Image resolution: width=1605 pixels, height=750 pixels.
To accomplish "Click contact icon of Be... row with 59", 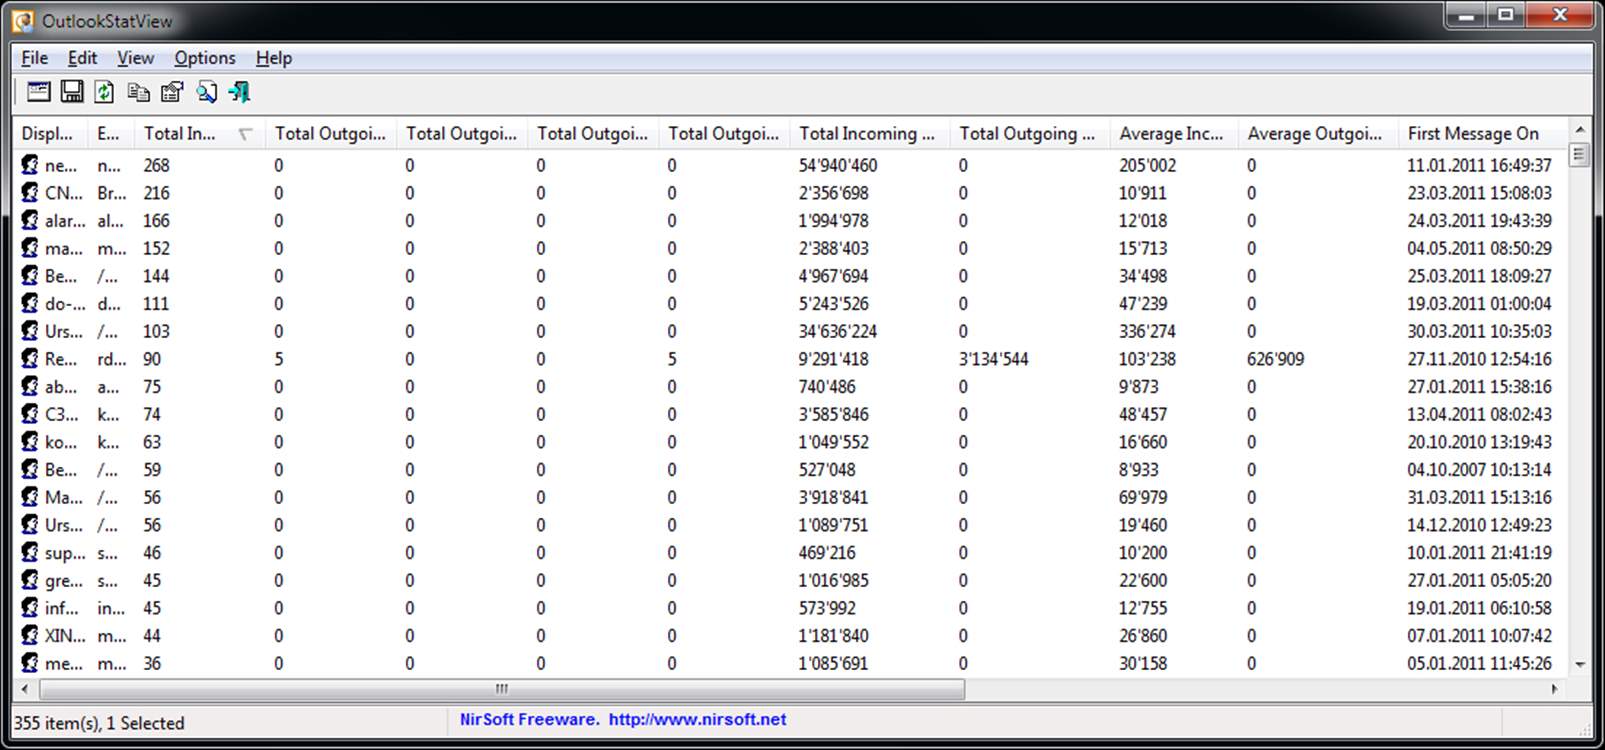I will coord(30,469).
